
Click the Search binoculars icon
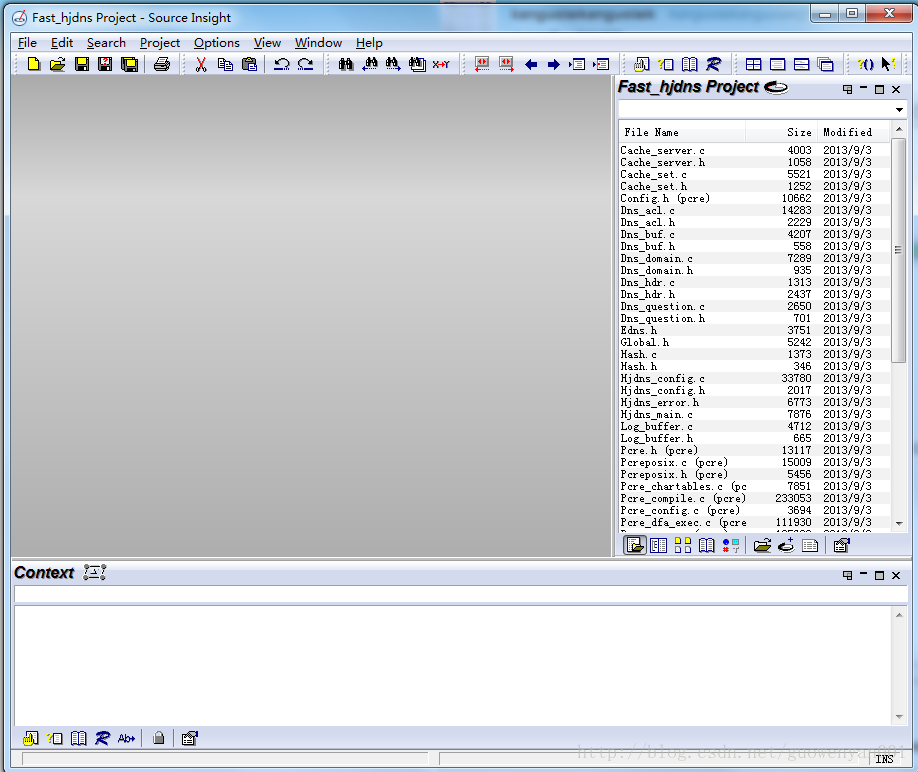coord(346,64)
